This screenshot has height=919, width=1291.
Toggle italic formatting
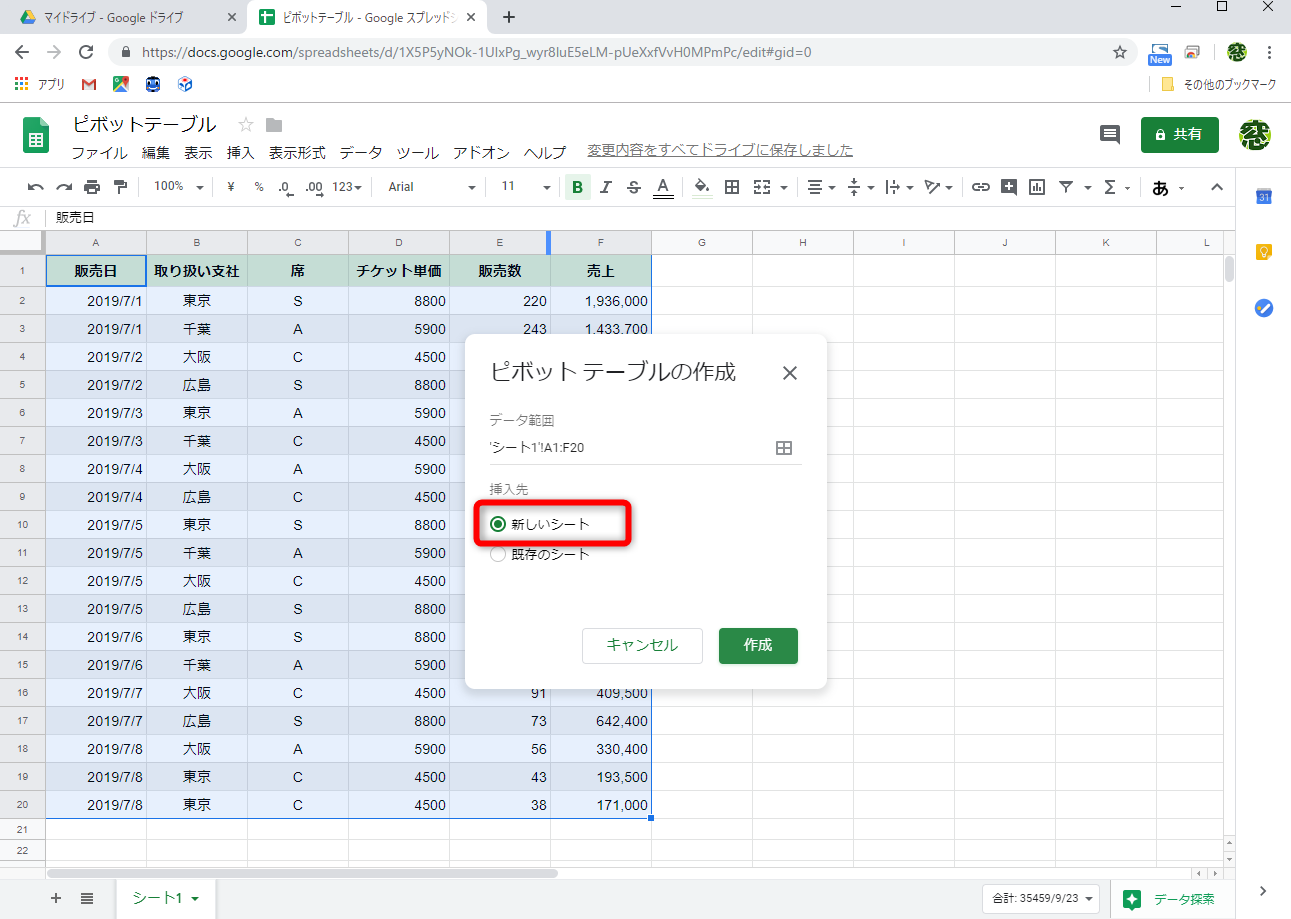605,187
